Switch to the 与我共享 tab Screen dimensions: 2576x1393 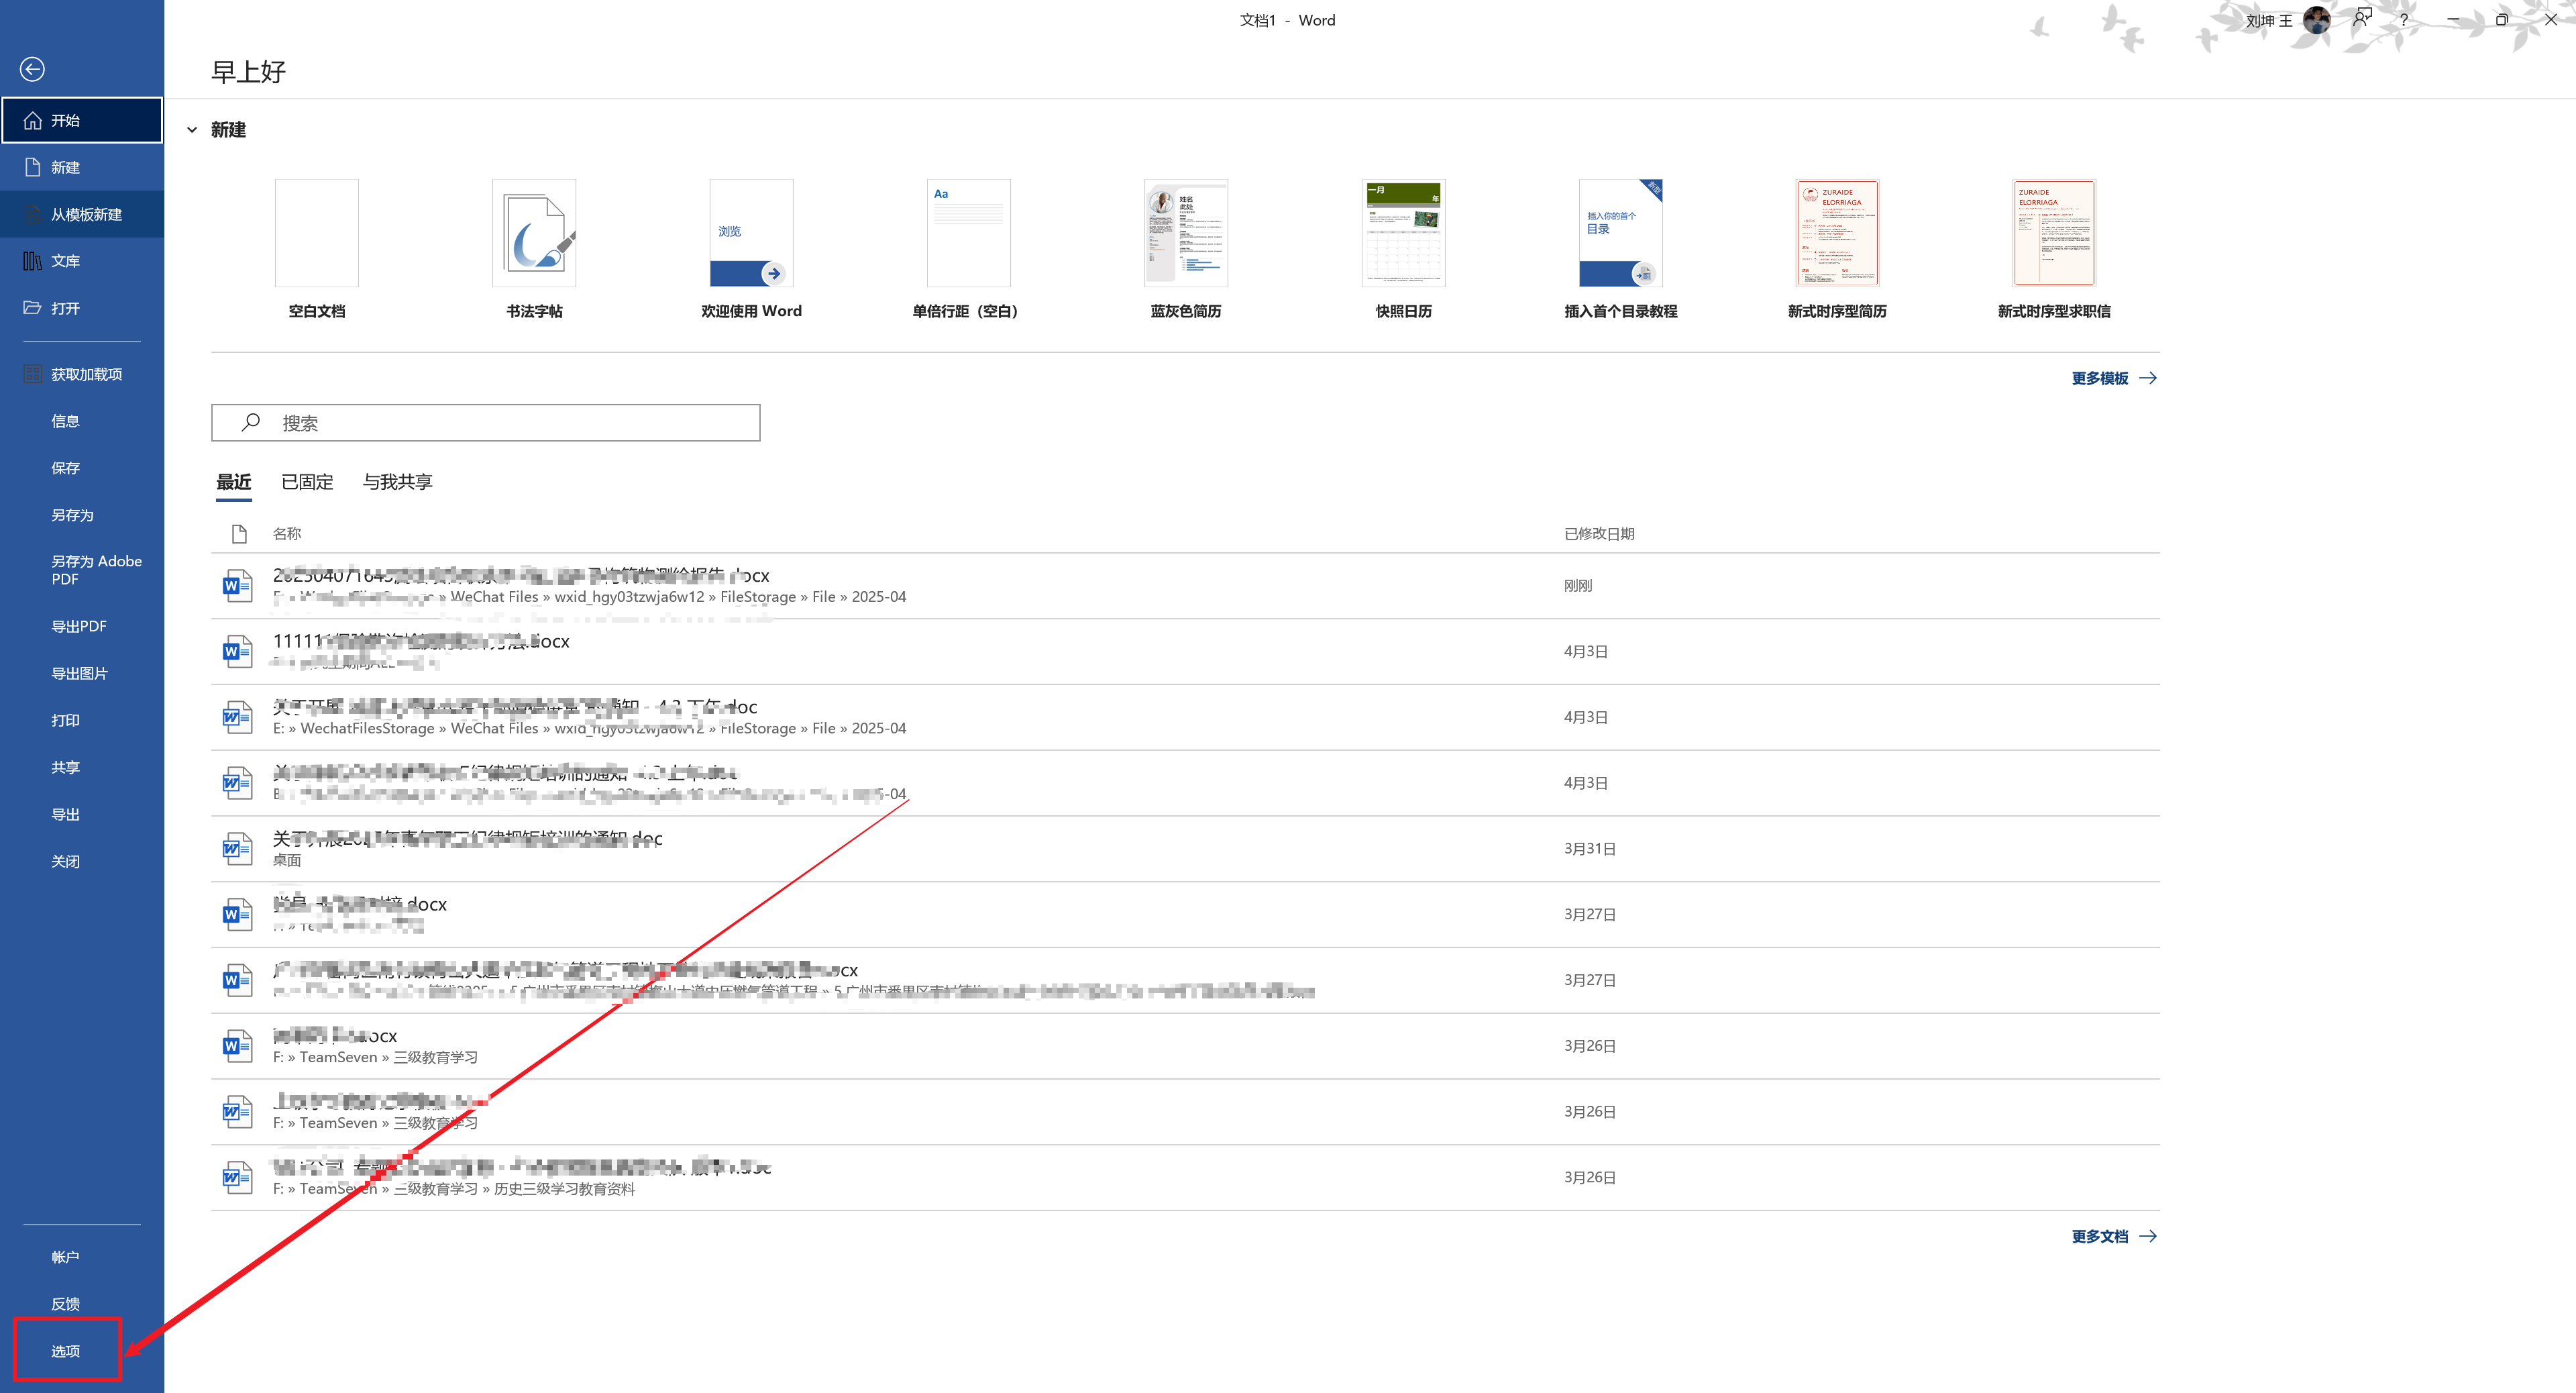click(x=397, y=483)
